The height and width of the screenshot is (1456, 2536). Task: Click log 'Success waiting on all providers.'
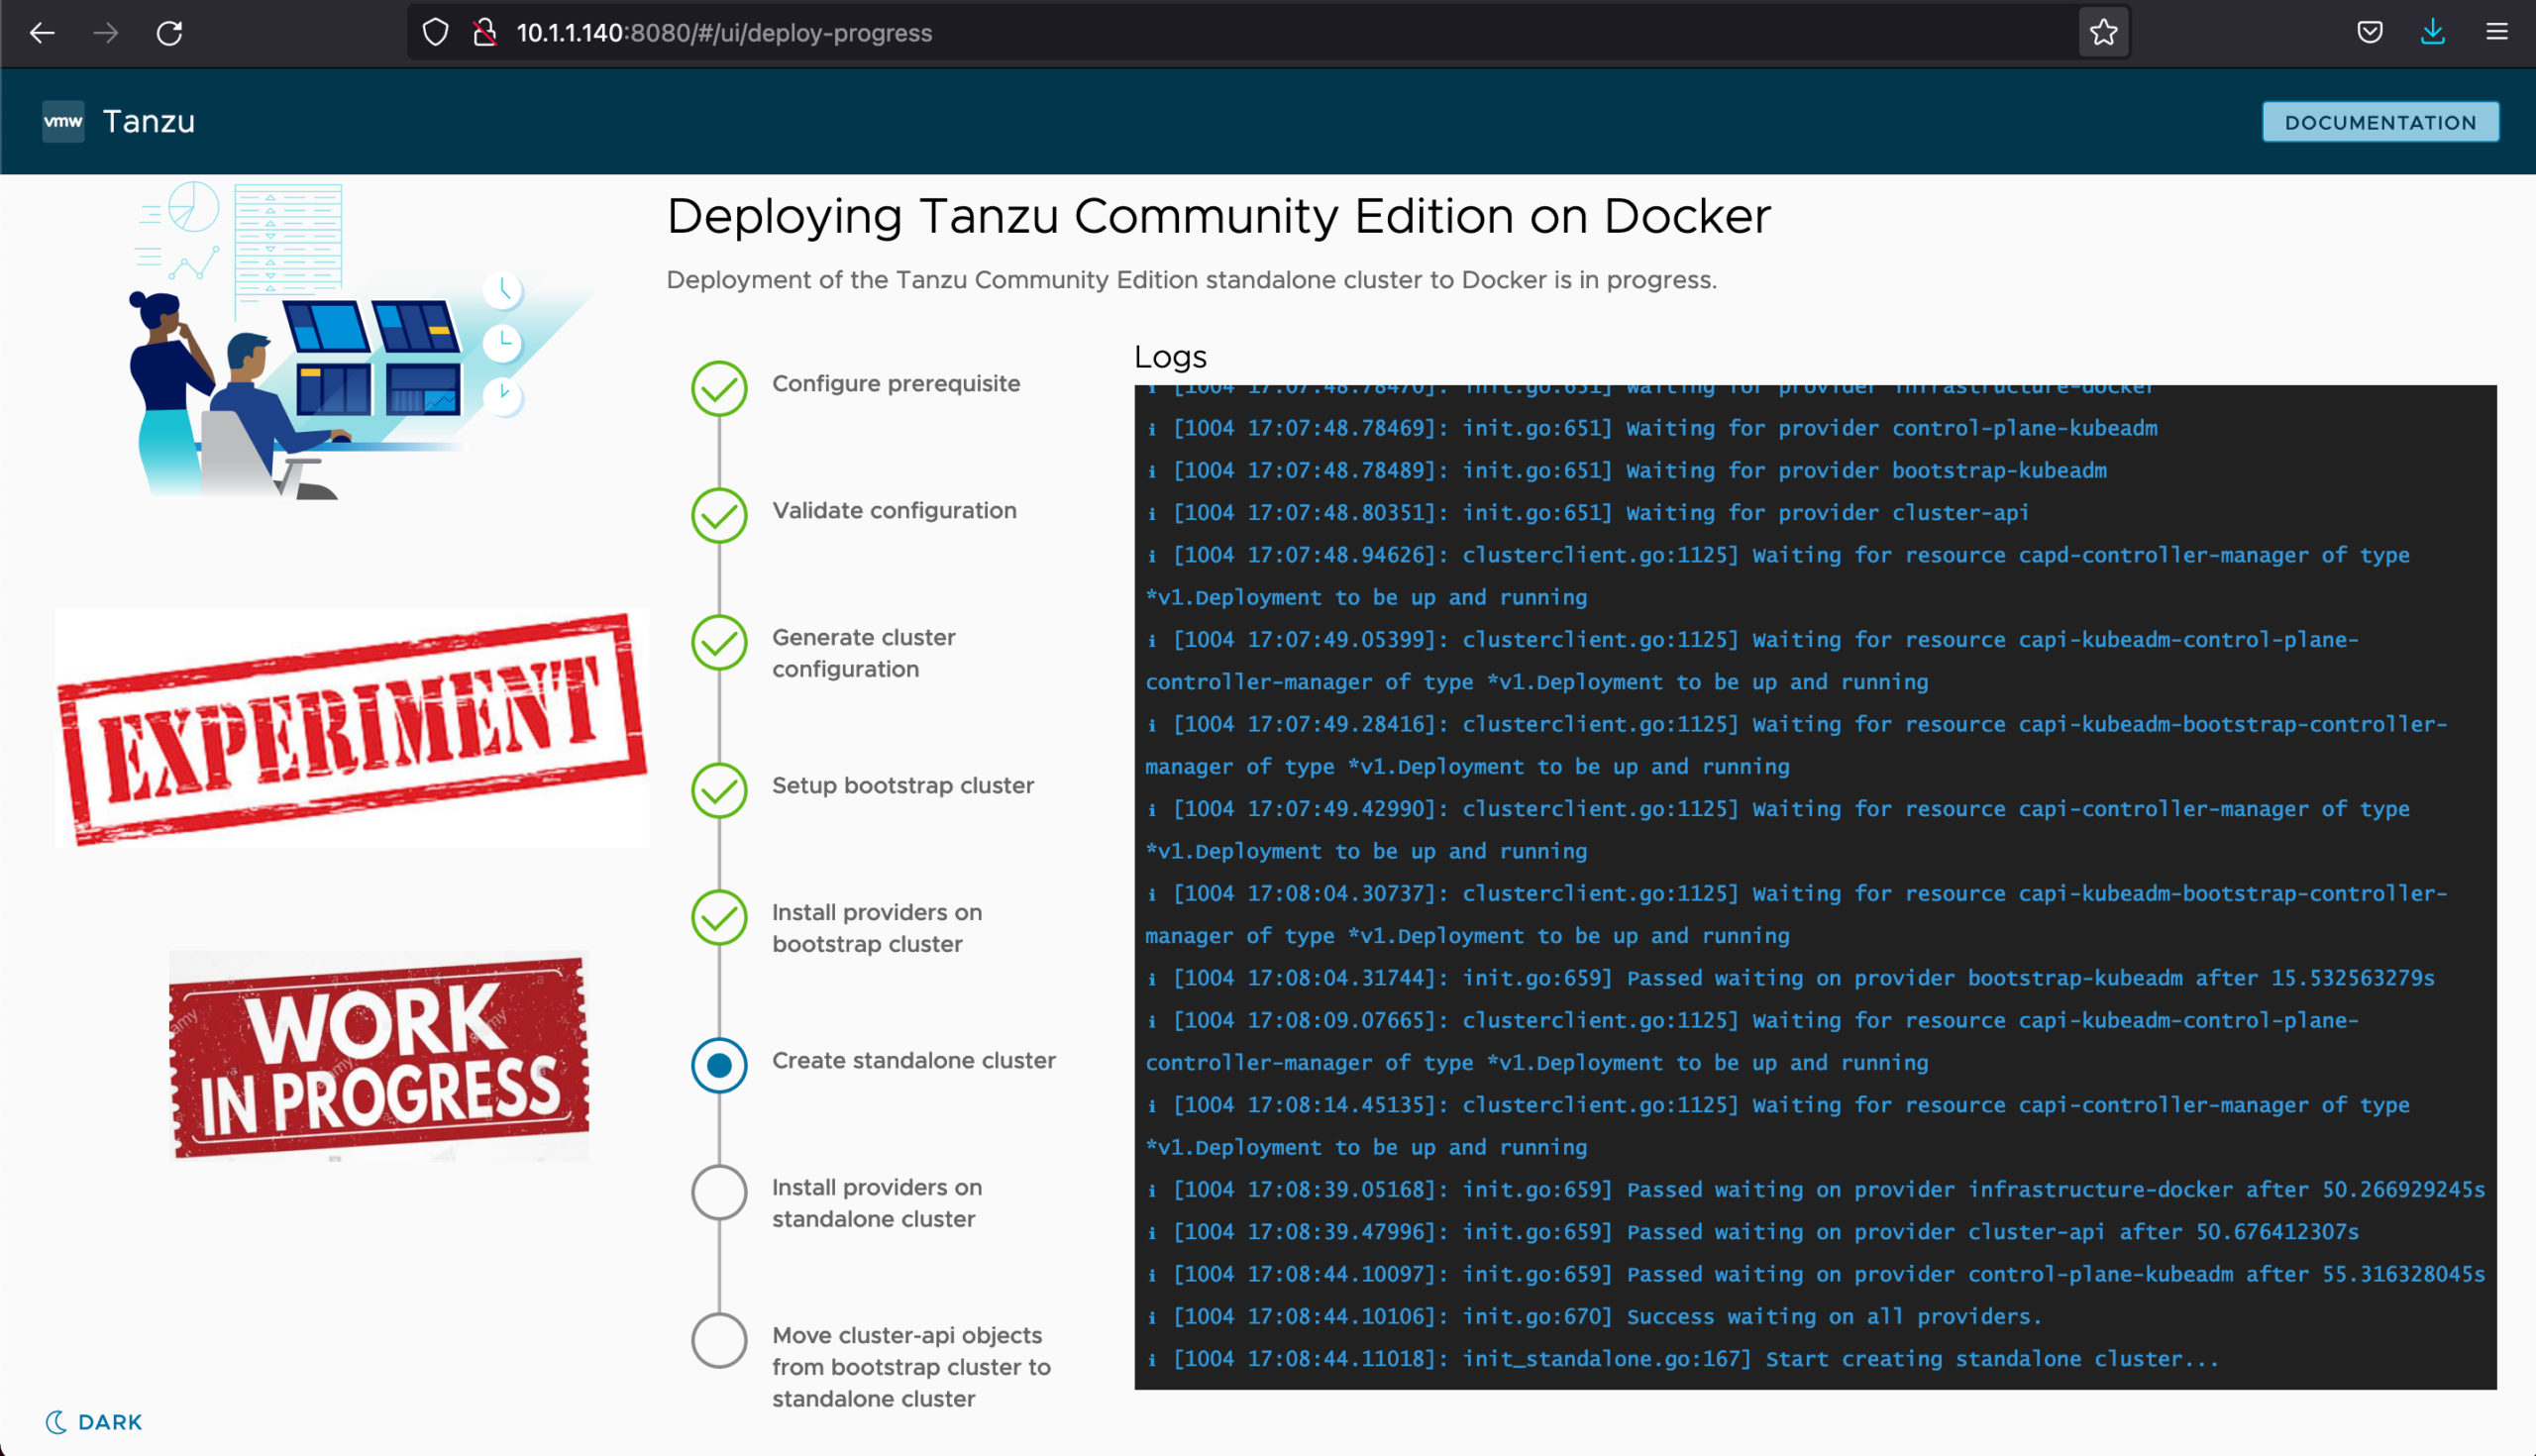1594,1317
